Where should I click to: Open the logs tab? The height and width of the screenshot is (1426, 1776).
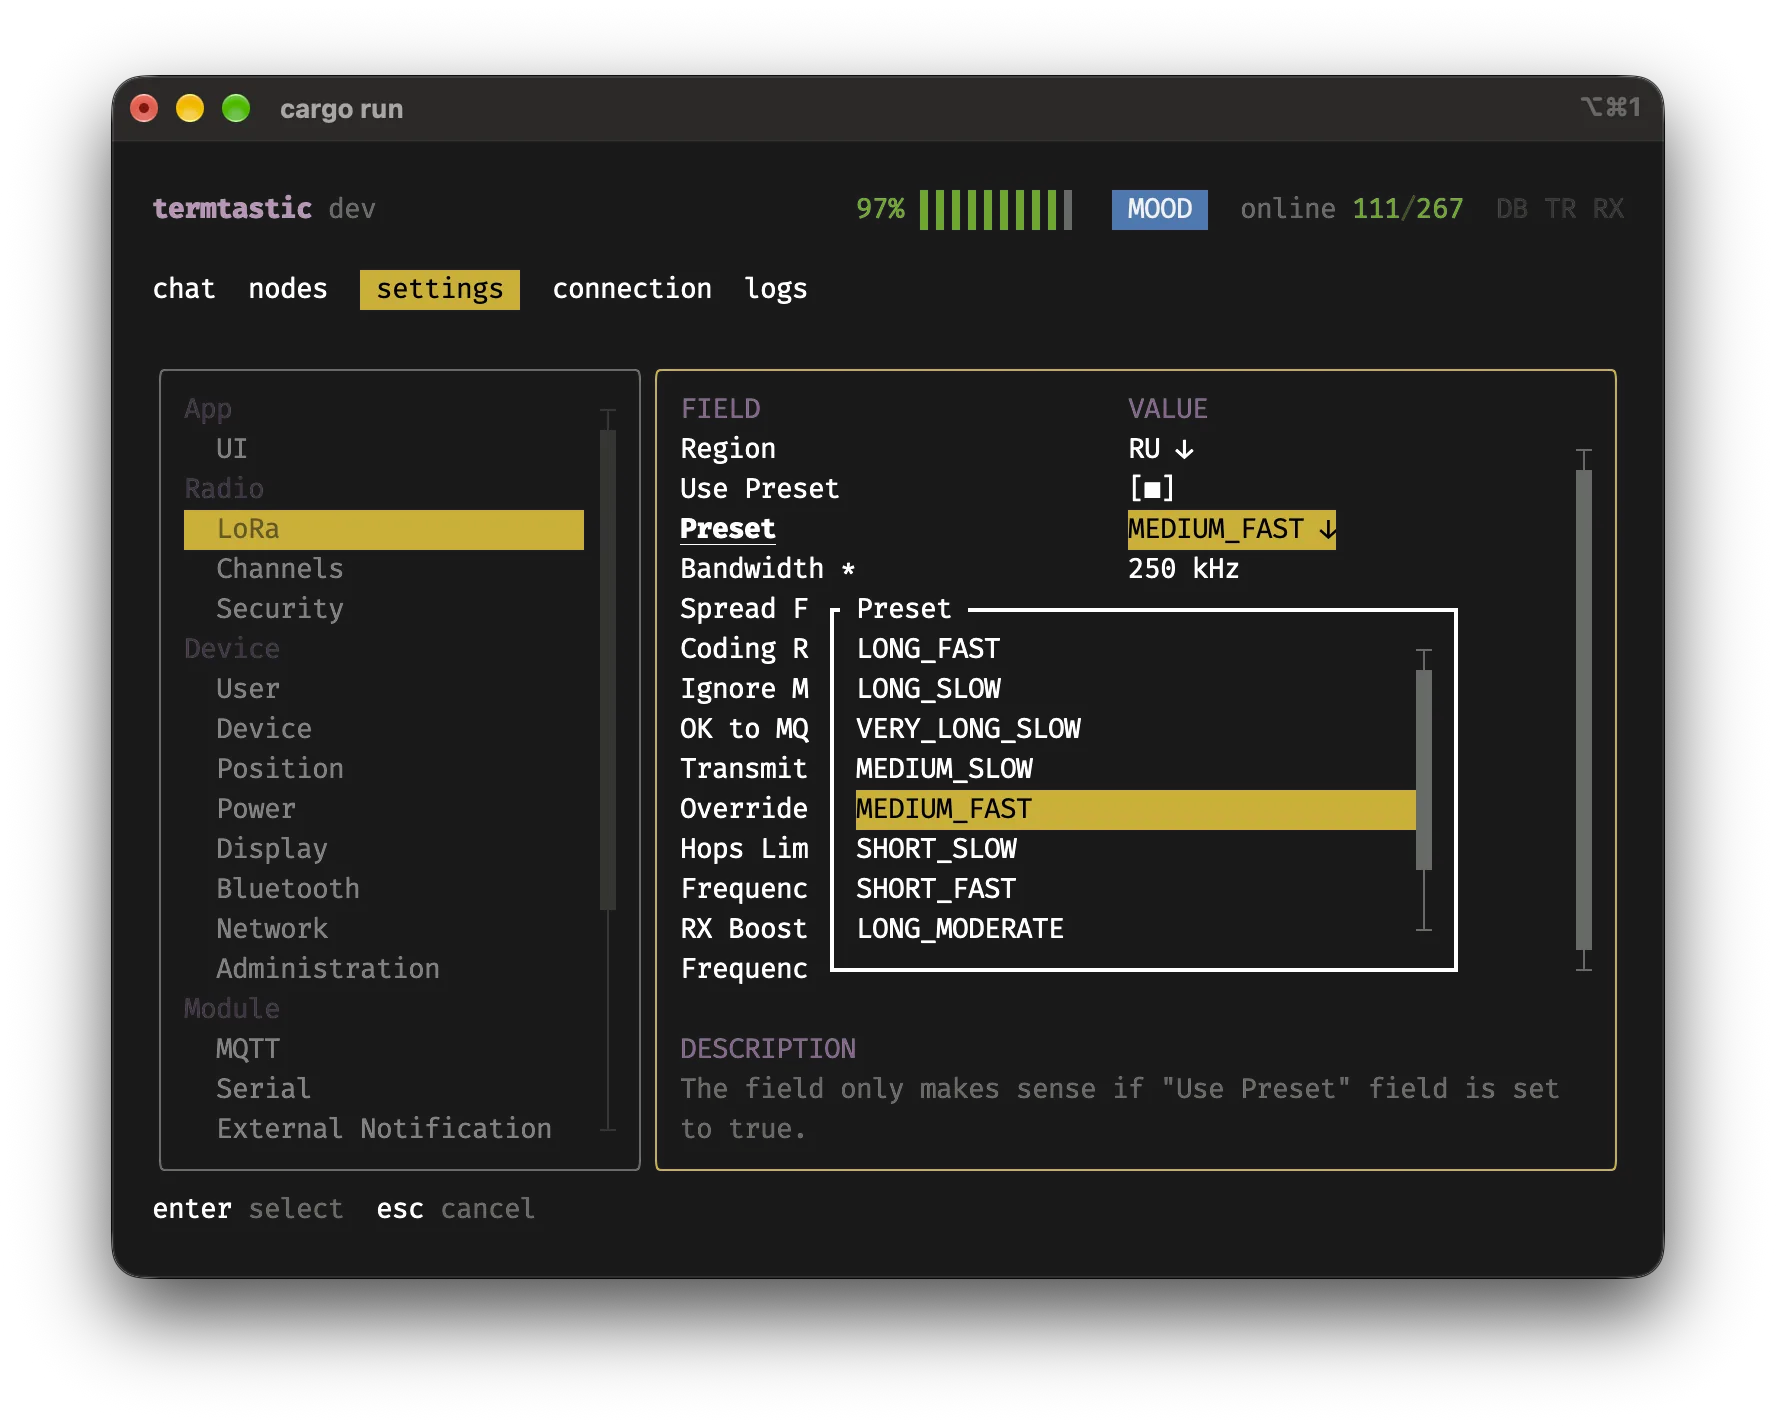[x=776, y=289]
